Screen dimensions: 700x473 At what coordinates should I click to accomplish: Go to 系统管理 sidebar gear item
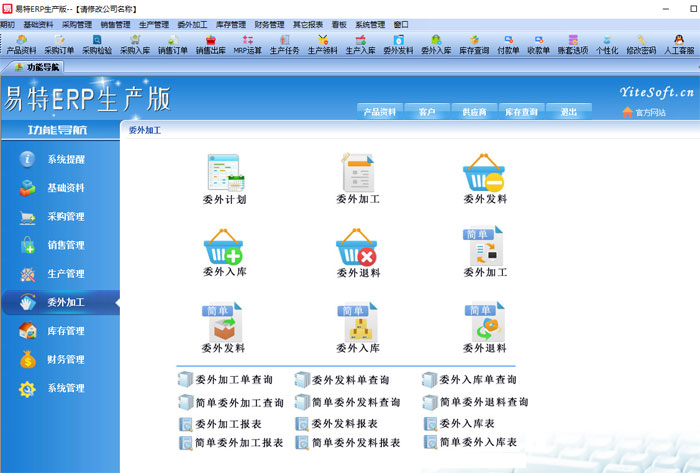pyautogui.click(x=65, y=388)
